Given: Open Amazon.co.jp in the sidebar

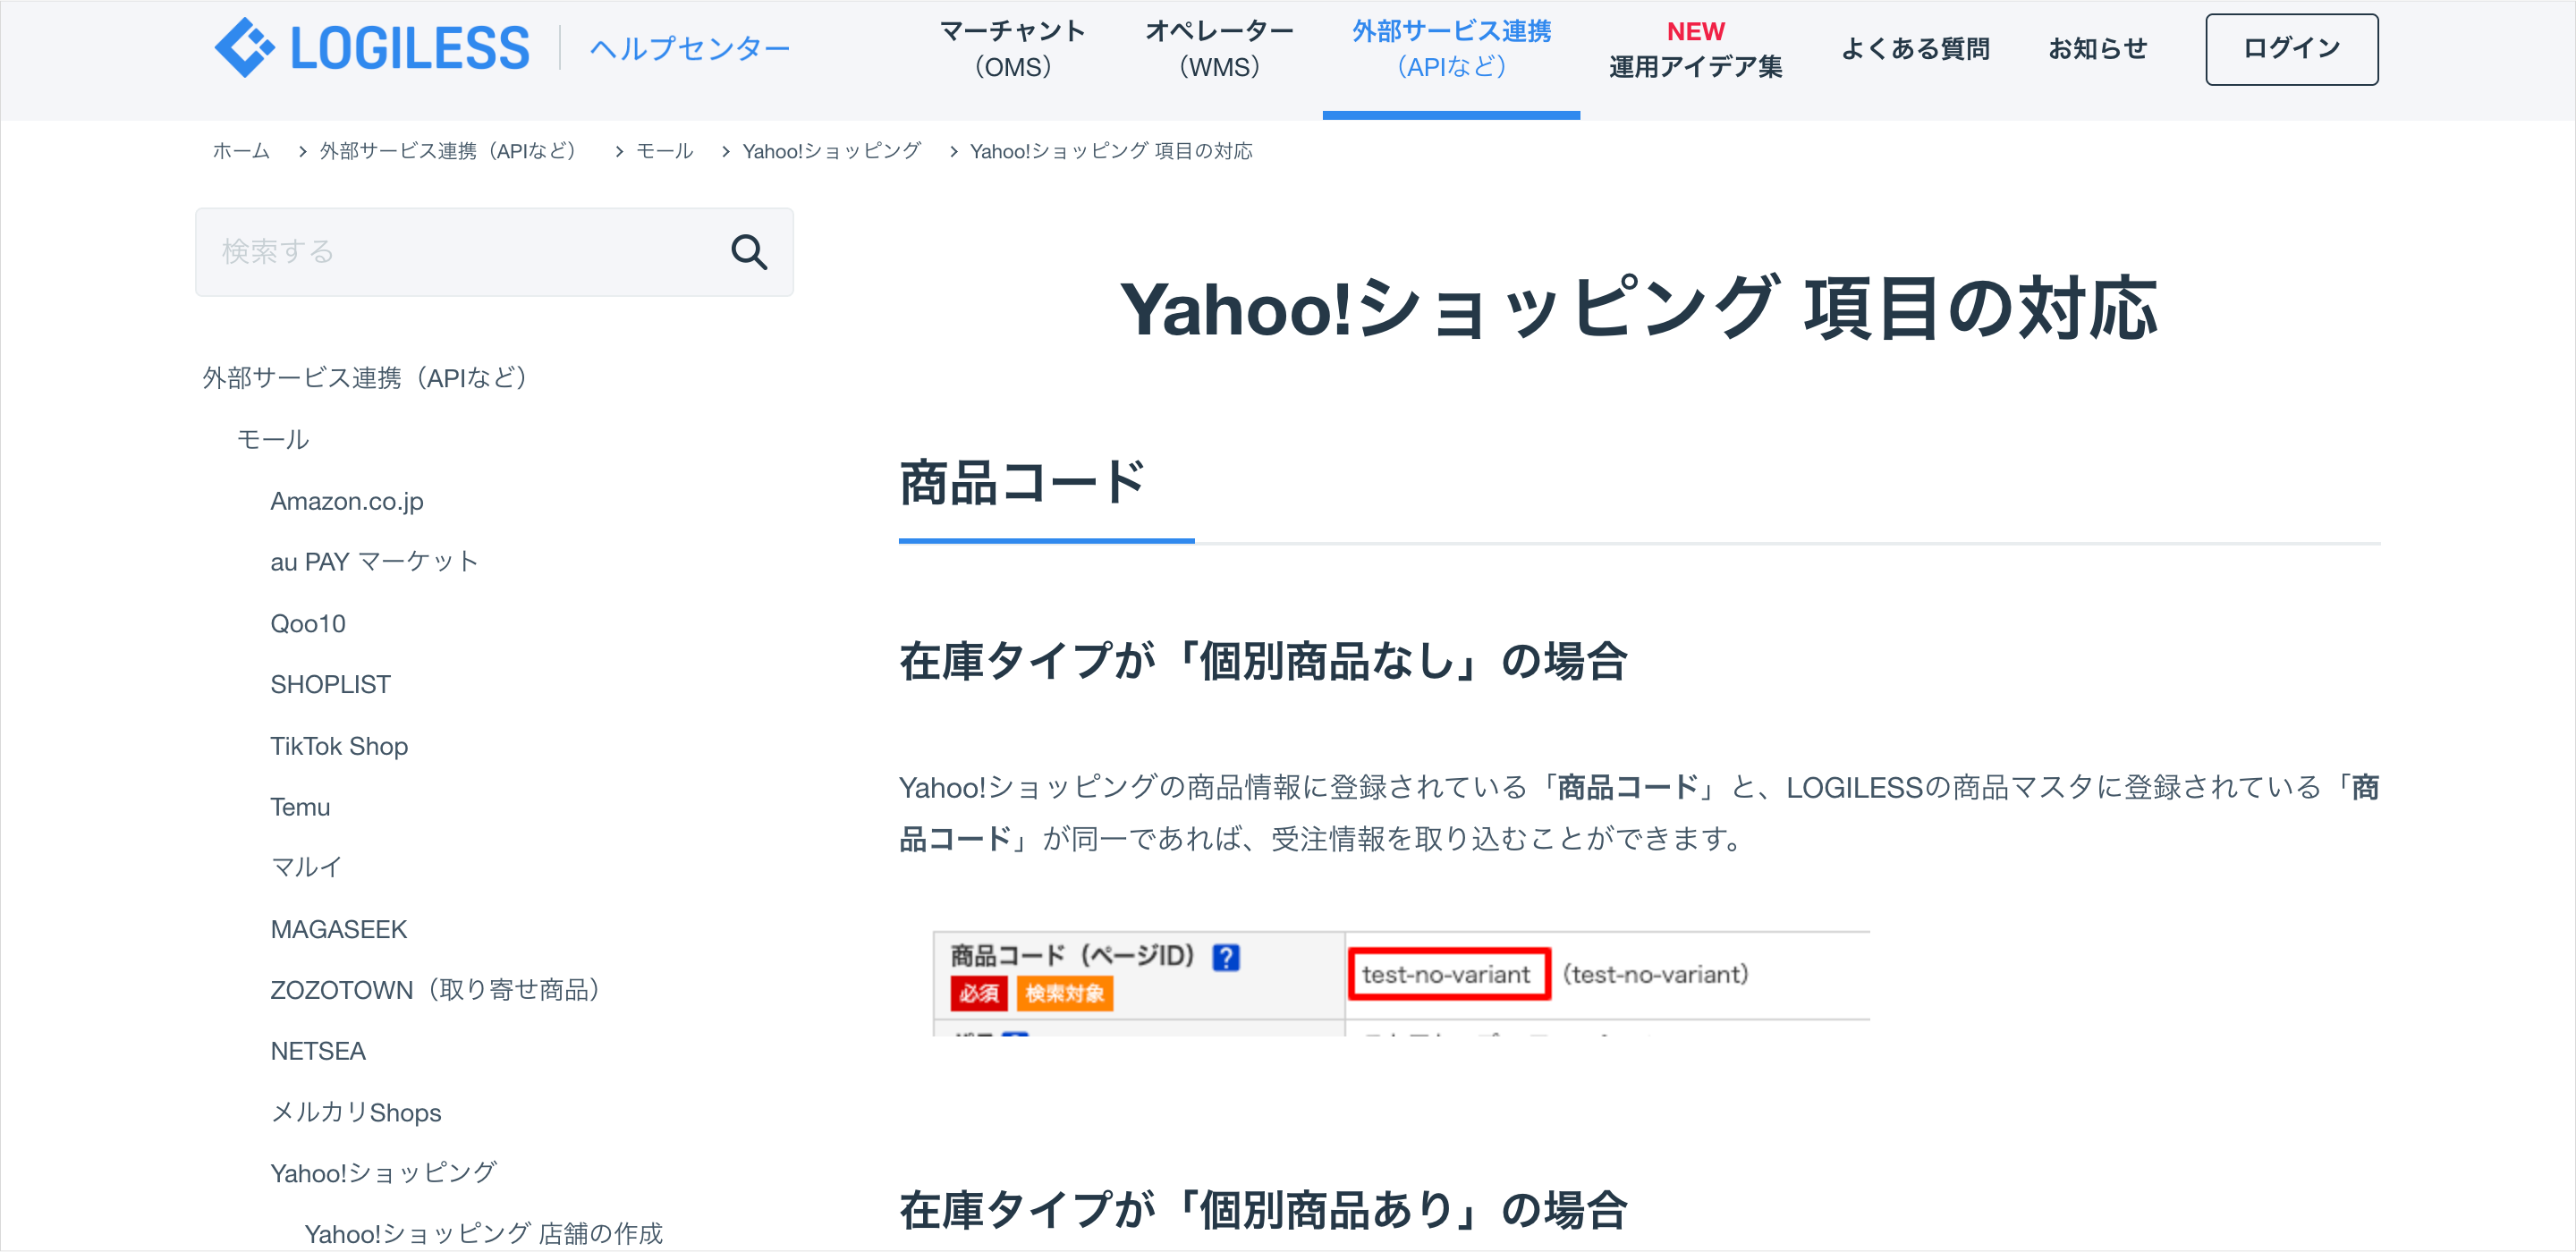Looking at the screenshot, I should click(346, 501).
